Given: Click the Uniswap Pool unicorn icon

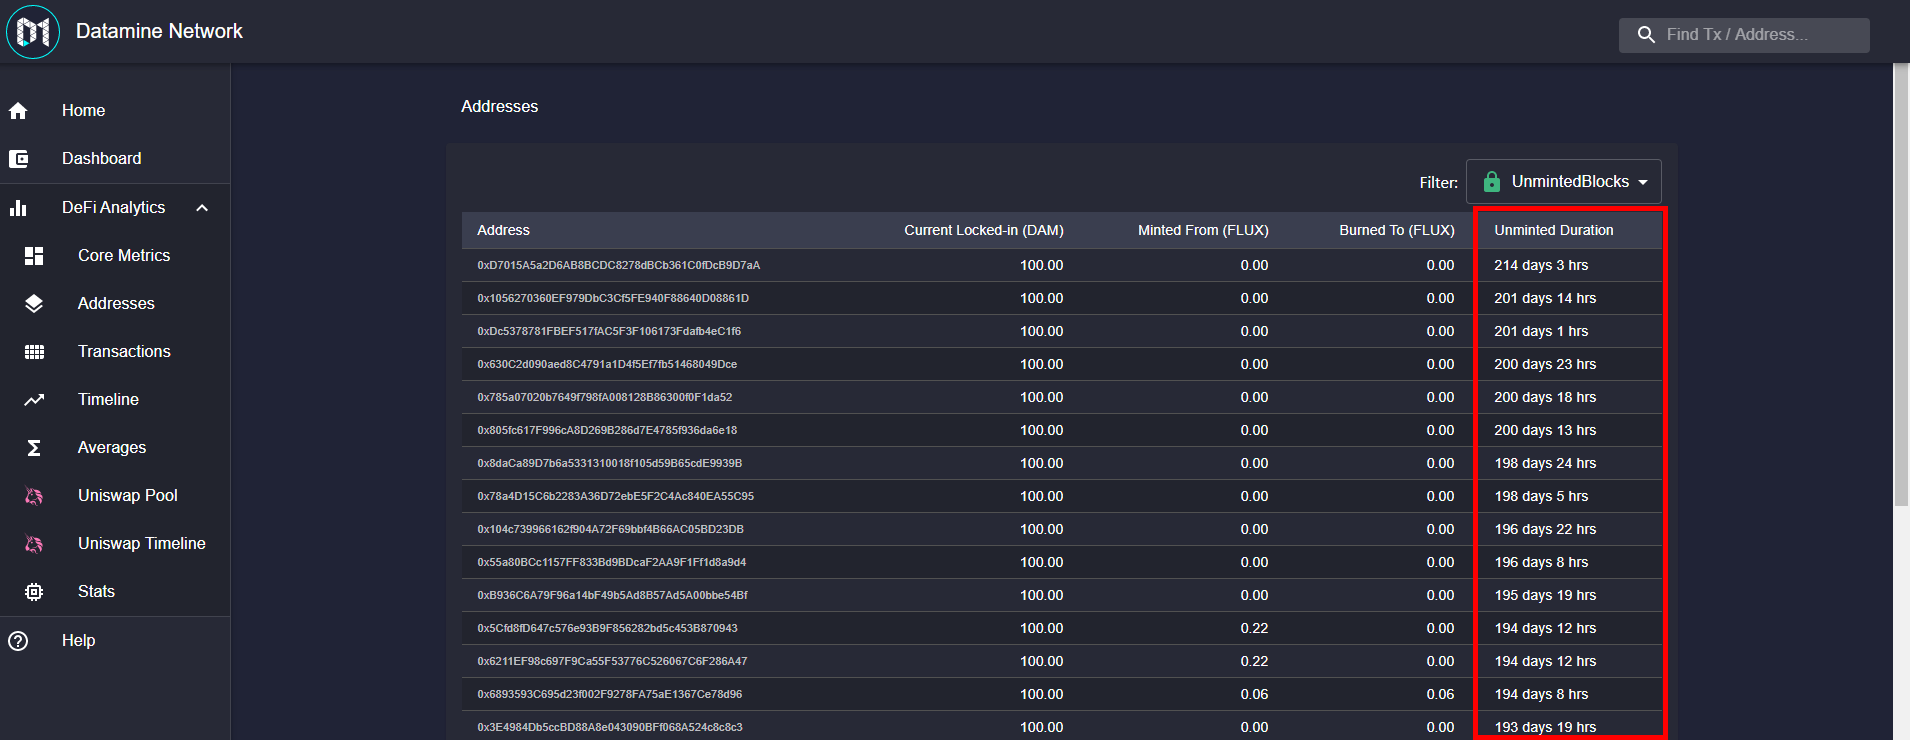Looking at the screenshot, I should (34, 496).
